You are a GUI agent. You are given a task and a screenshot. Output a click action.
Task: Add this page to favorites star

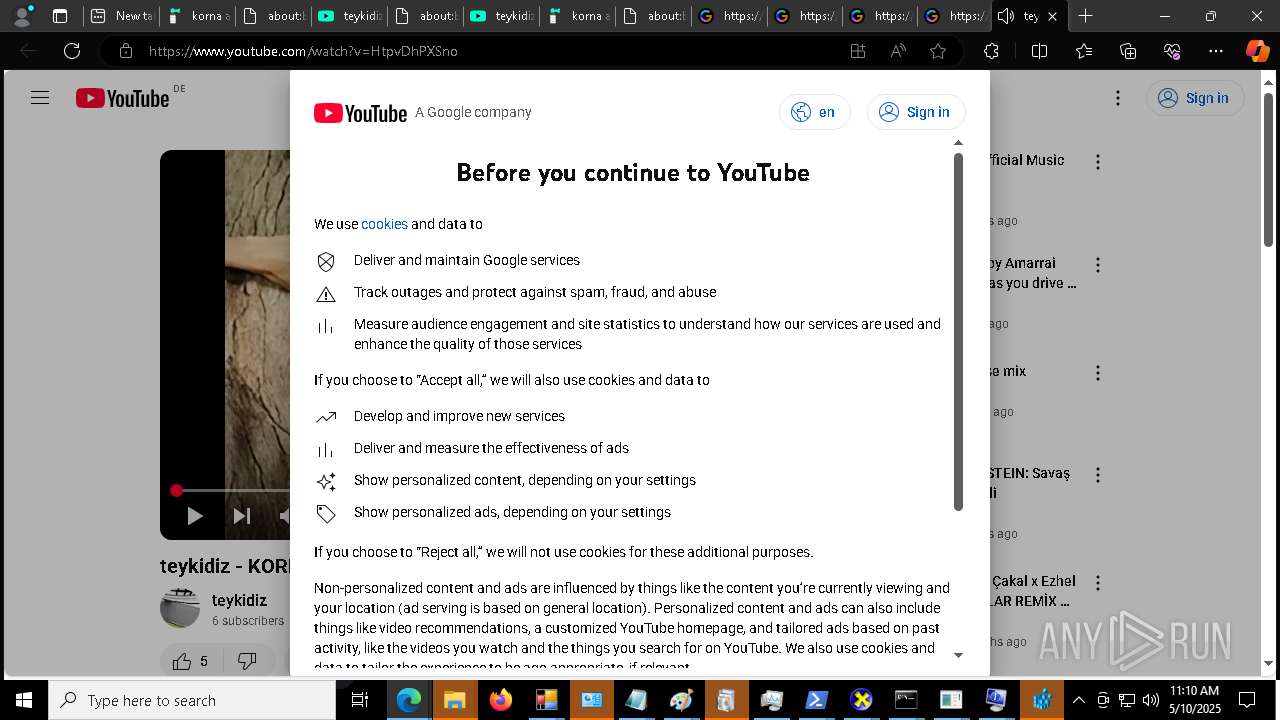938,51
